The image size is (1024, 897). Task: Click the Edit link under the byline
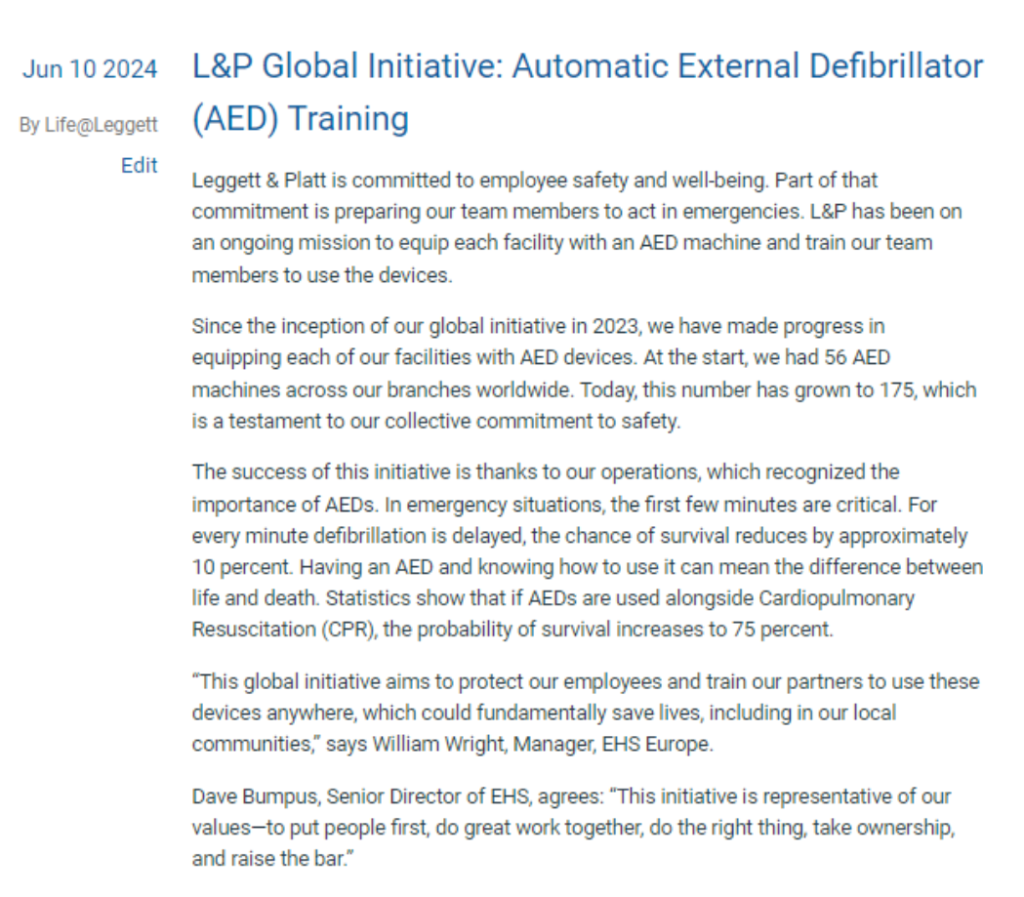139,166
